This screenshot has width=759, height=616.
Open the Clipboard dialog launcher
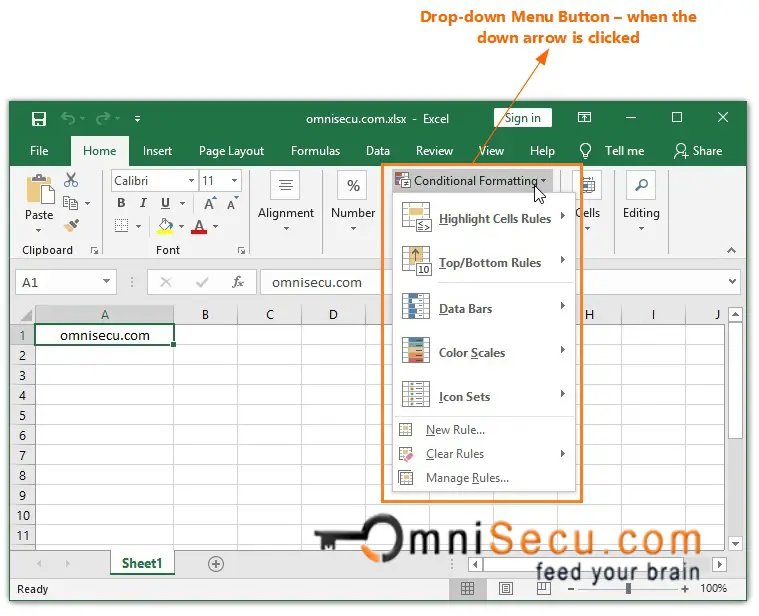pos(94,250)
